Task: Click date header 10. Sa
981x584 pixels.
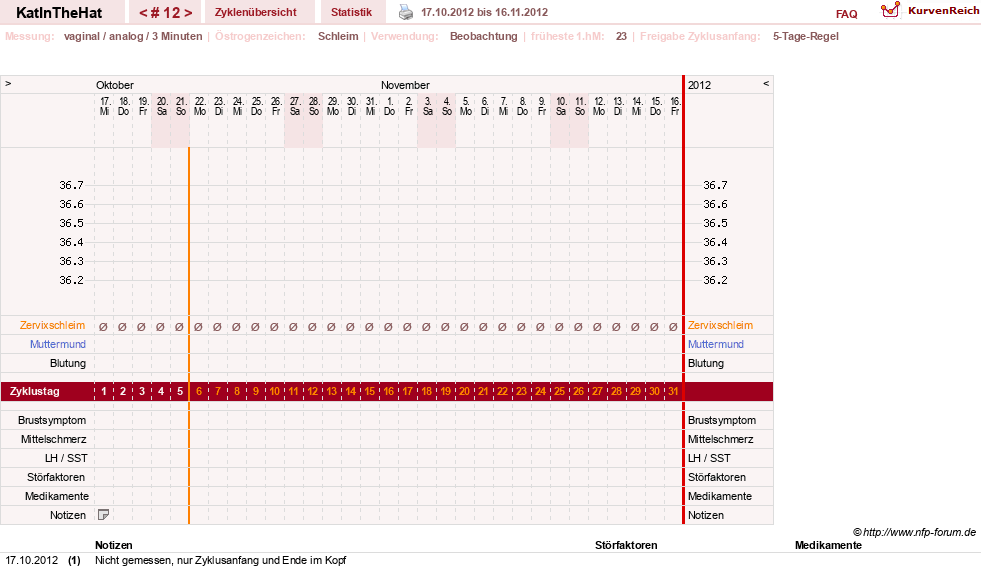Action: 561,106
